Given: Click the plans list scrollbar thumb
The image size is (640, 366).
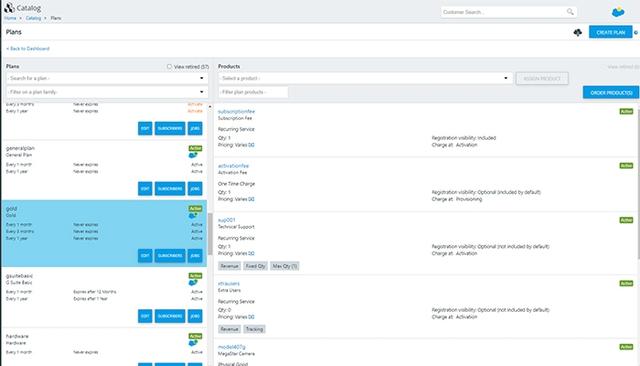Looking at the screenshot, I should coord(210,234).
